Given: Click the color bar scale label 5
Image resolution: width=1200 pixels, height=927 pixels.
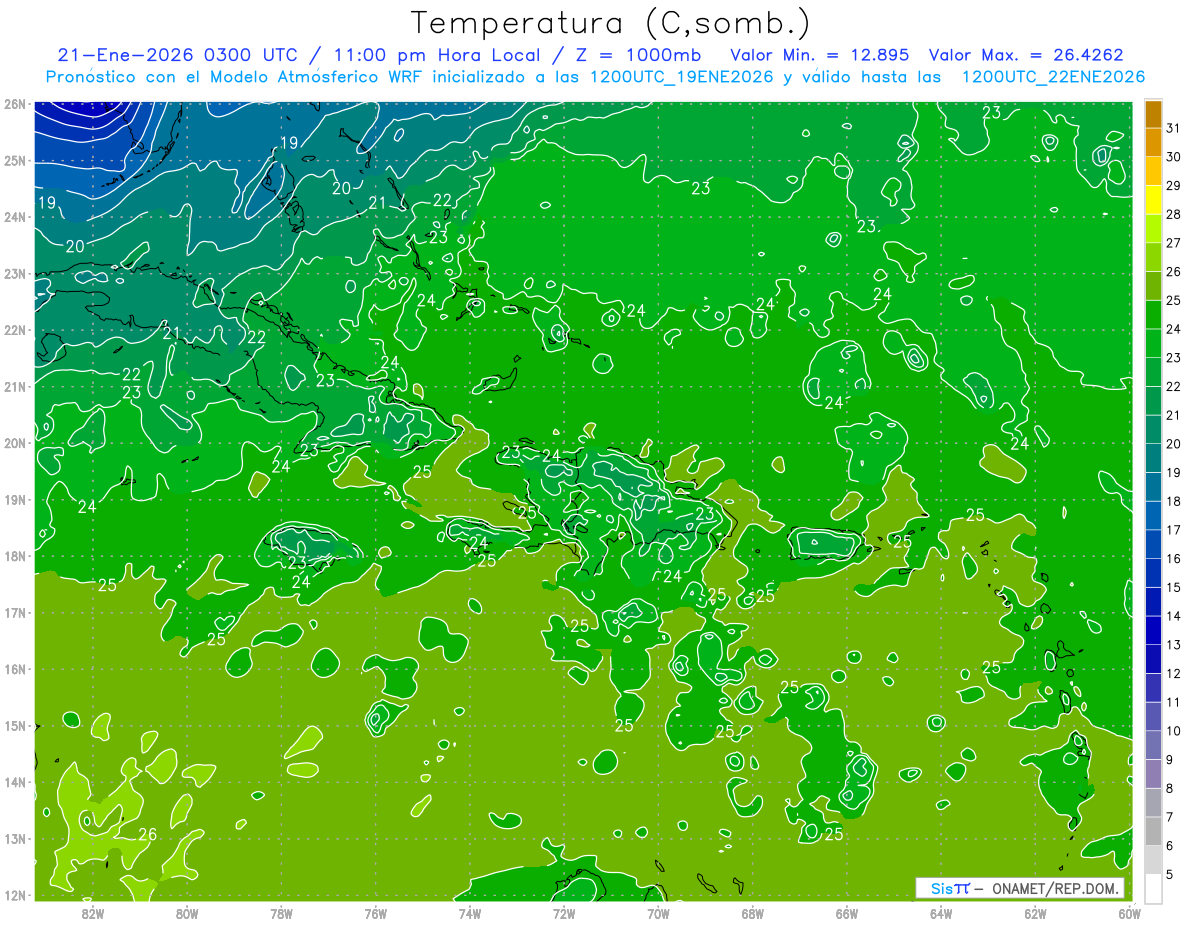Looking at the screenshot, I should click(x=1170, y=875).
